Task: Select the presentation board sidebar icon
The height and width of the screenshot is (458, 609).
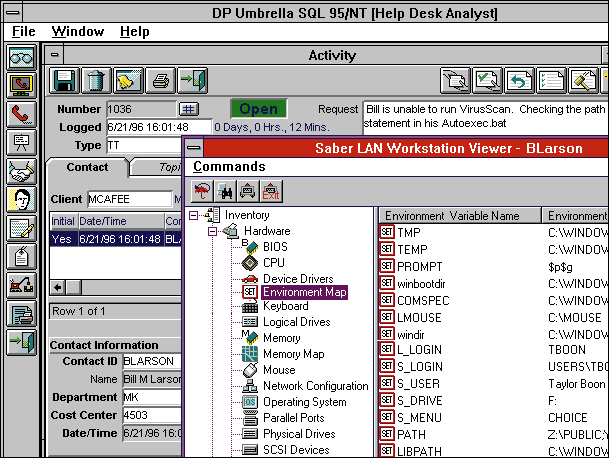Action: 22,143
